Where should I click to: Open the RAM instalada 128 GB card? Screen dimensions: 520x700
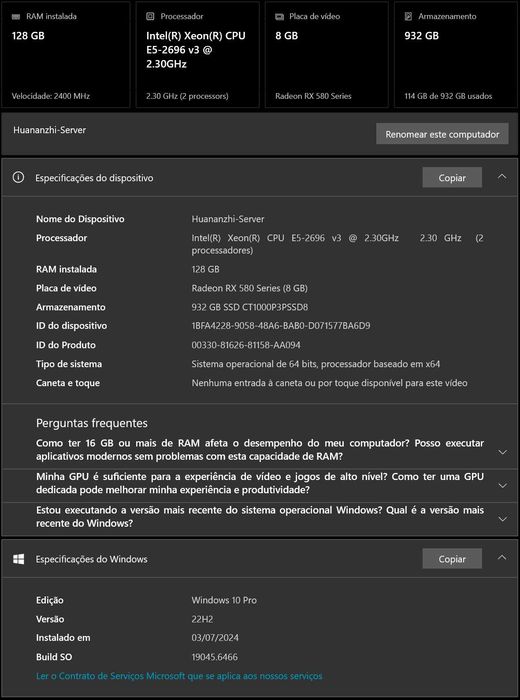66,54
